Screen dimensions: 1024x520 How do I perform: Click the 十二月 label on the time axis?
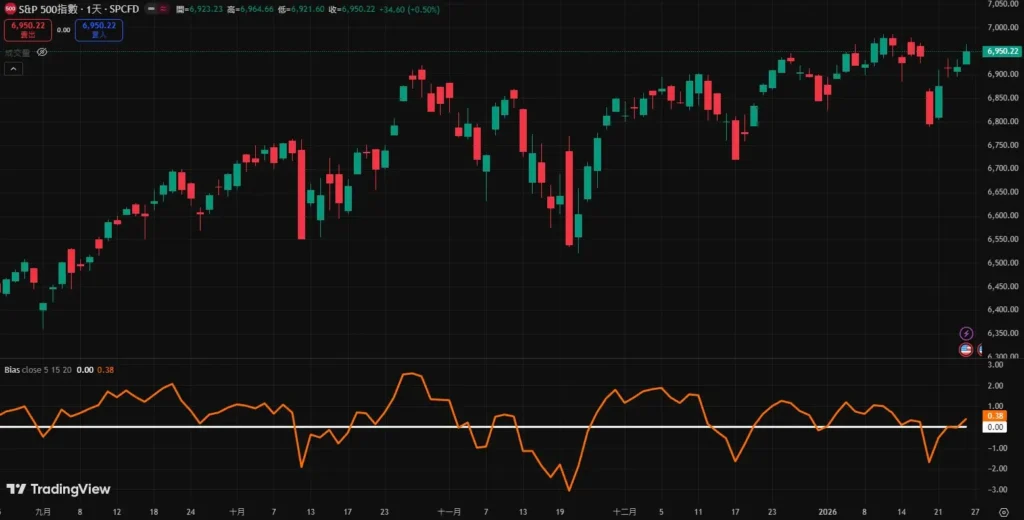tap(624, 510)
